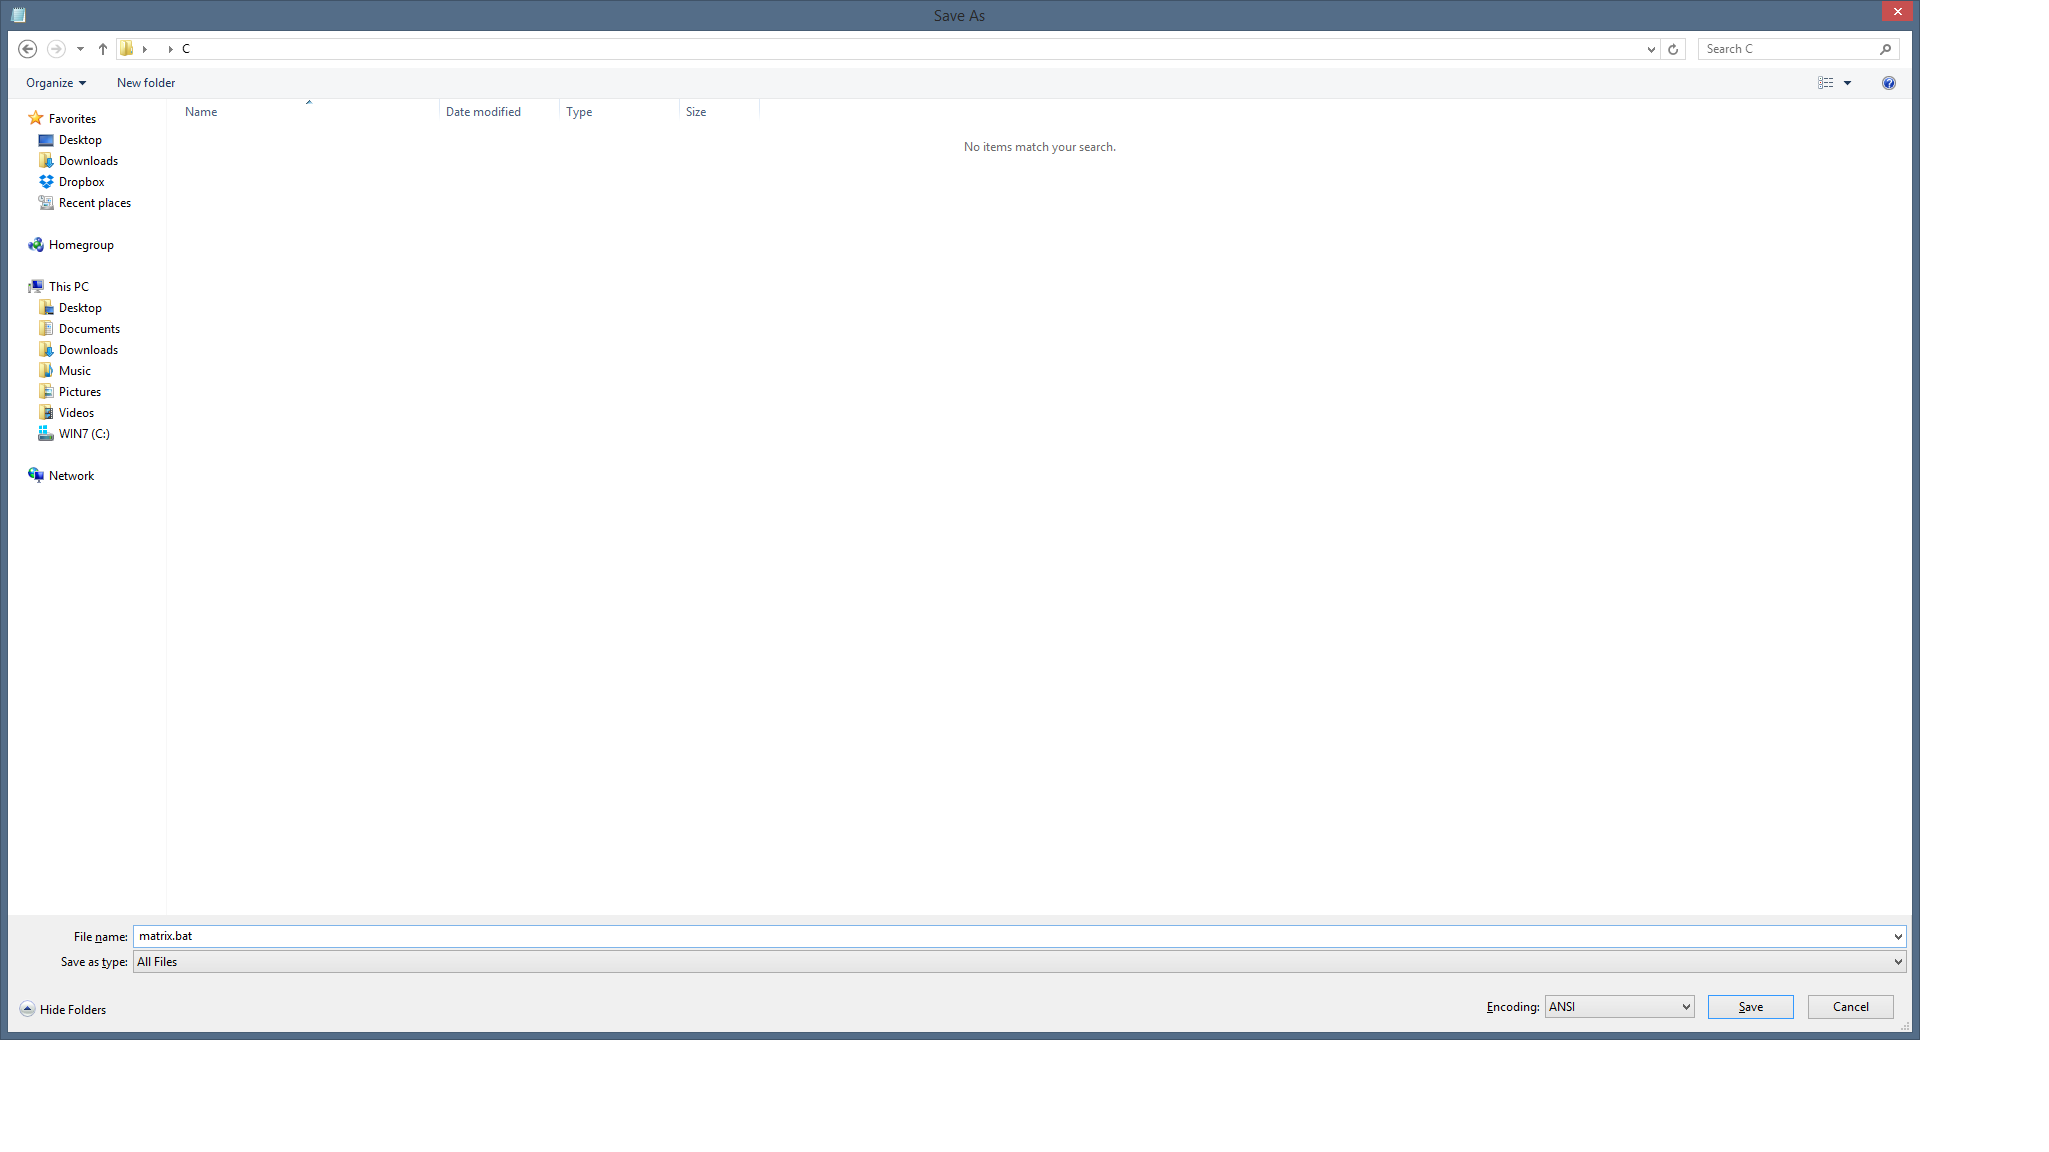This screenshot has width=2049, height=1152.
Task: Click the up directory arrow icon
Action: pos(103,48)
